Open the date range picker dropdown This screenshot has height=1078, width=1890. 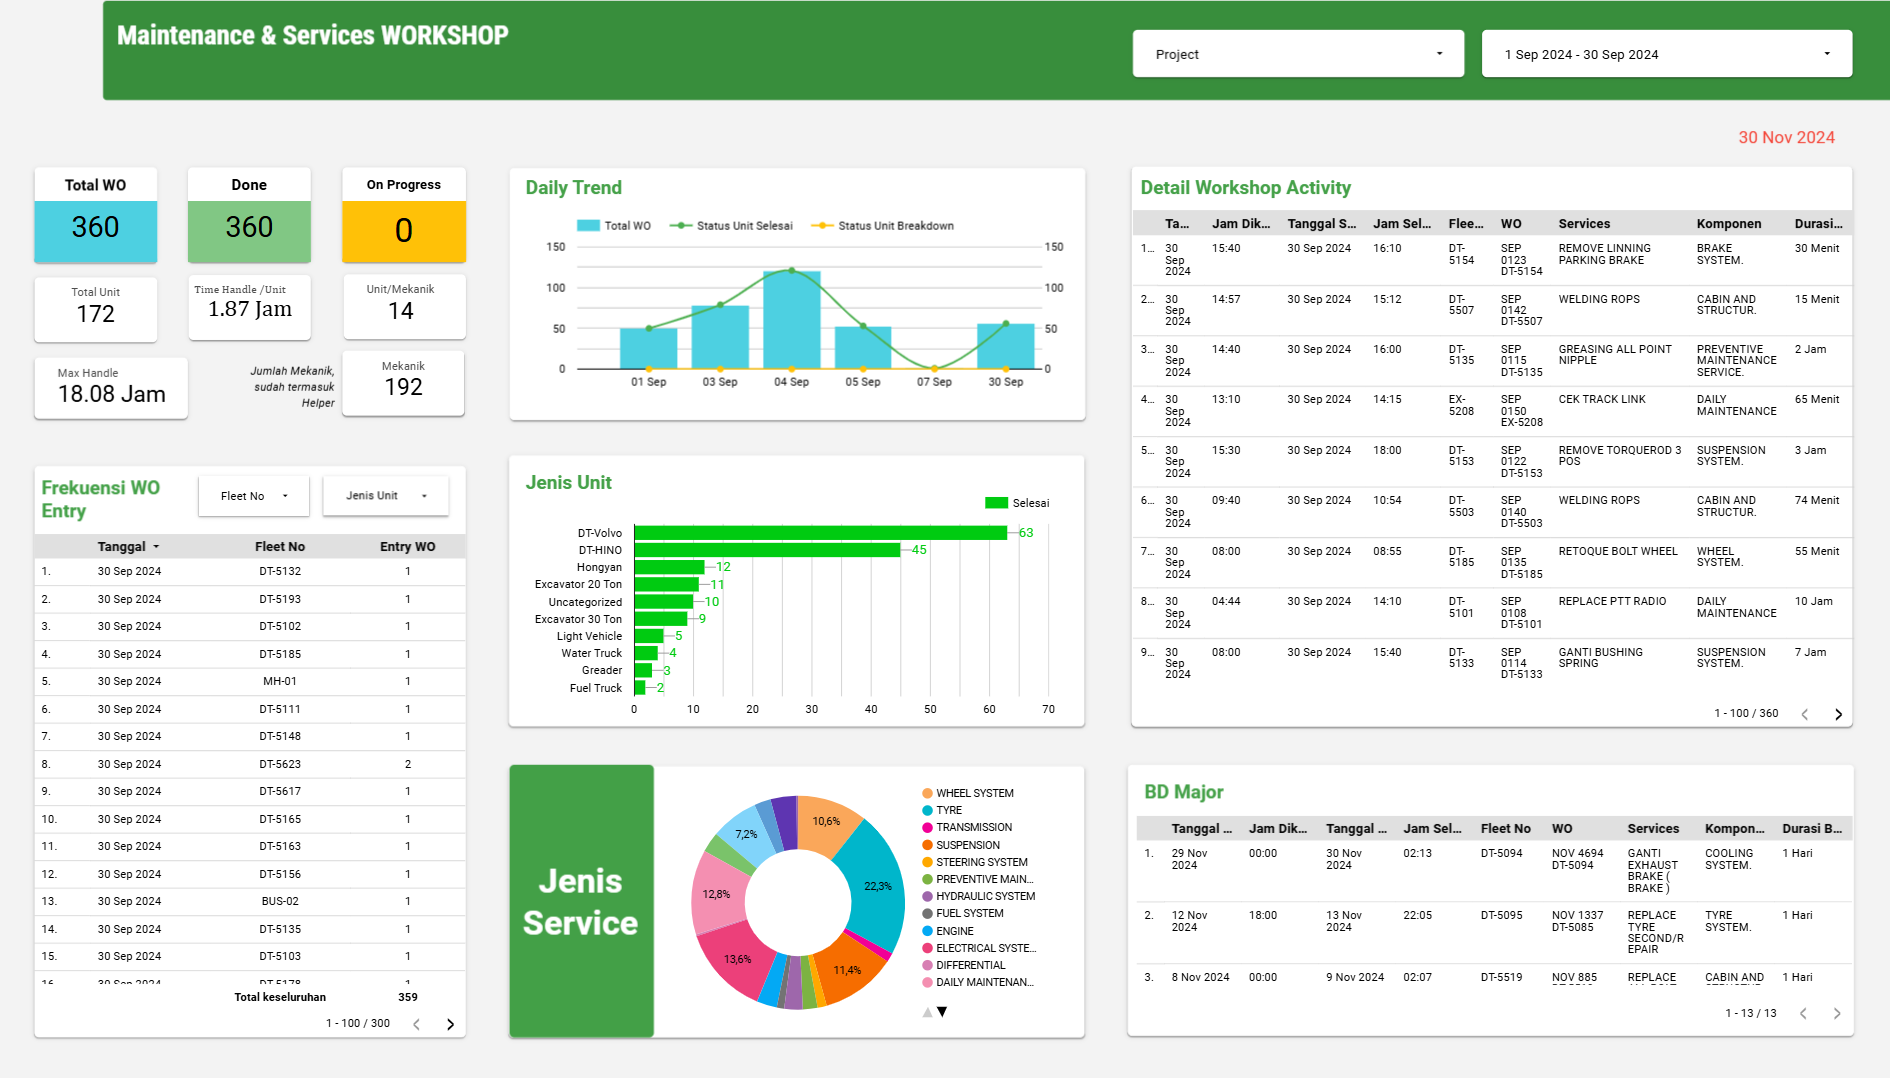coord(1665,54)
